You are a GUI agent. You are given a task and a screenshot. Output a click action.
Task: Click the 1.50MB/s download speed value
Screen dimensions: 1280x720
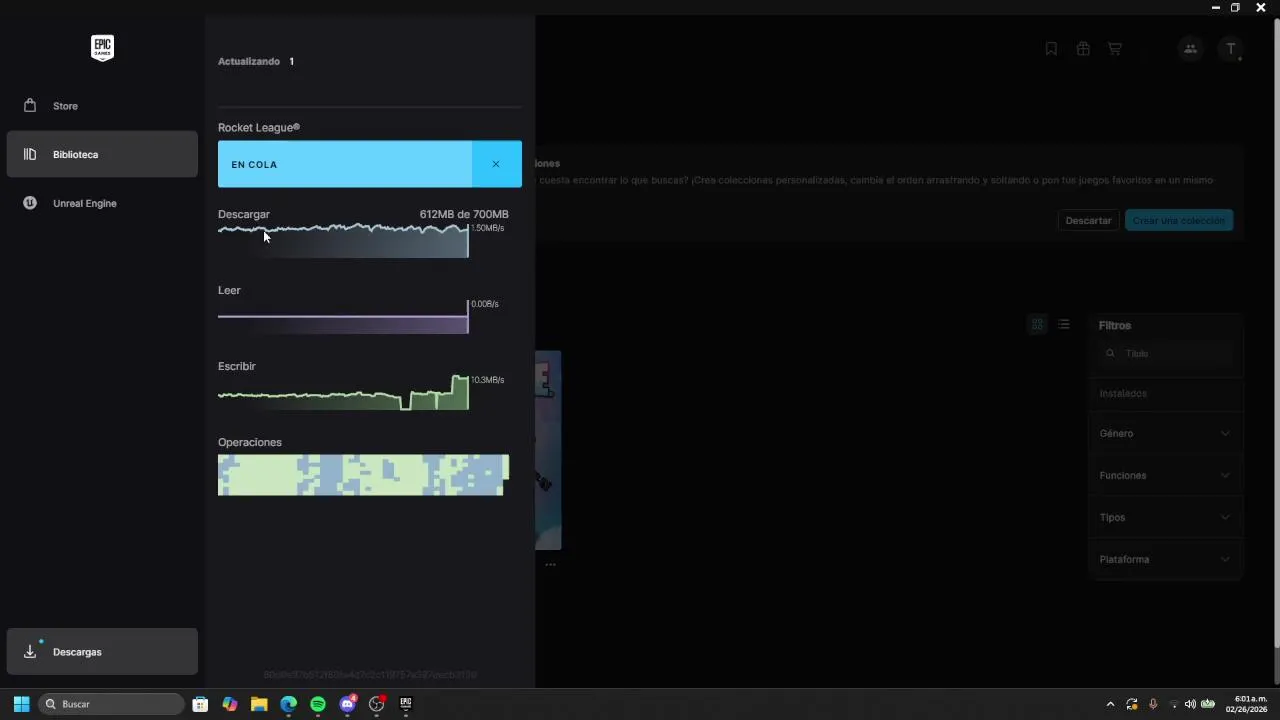coord(487,228)
